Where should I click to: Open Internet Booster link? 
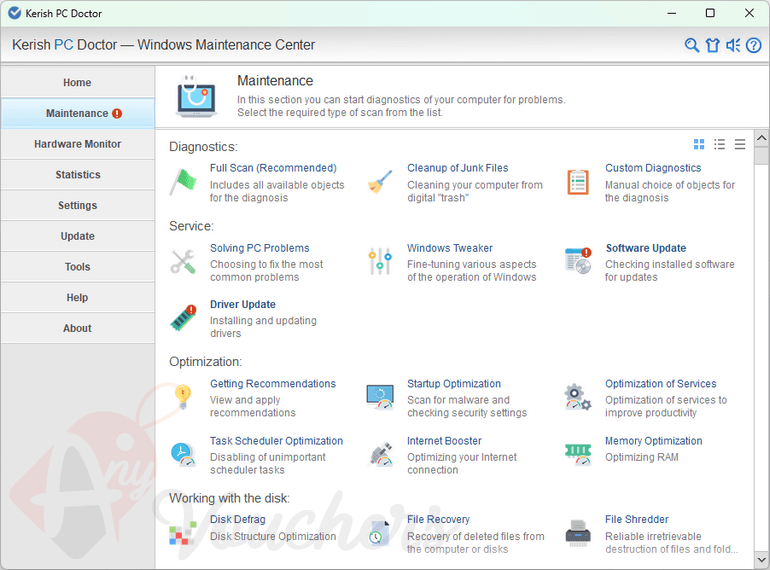444,441
